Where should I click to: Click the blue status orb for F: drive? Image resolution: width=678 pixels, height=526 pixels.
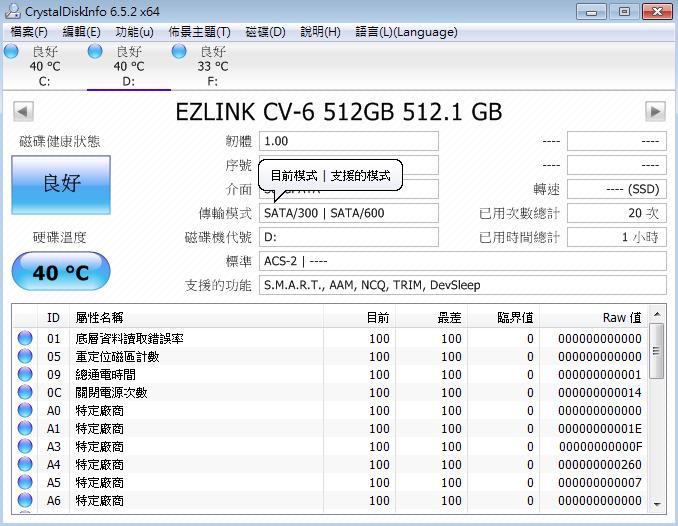(x=179, y=51)
